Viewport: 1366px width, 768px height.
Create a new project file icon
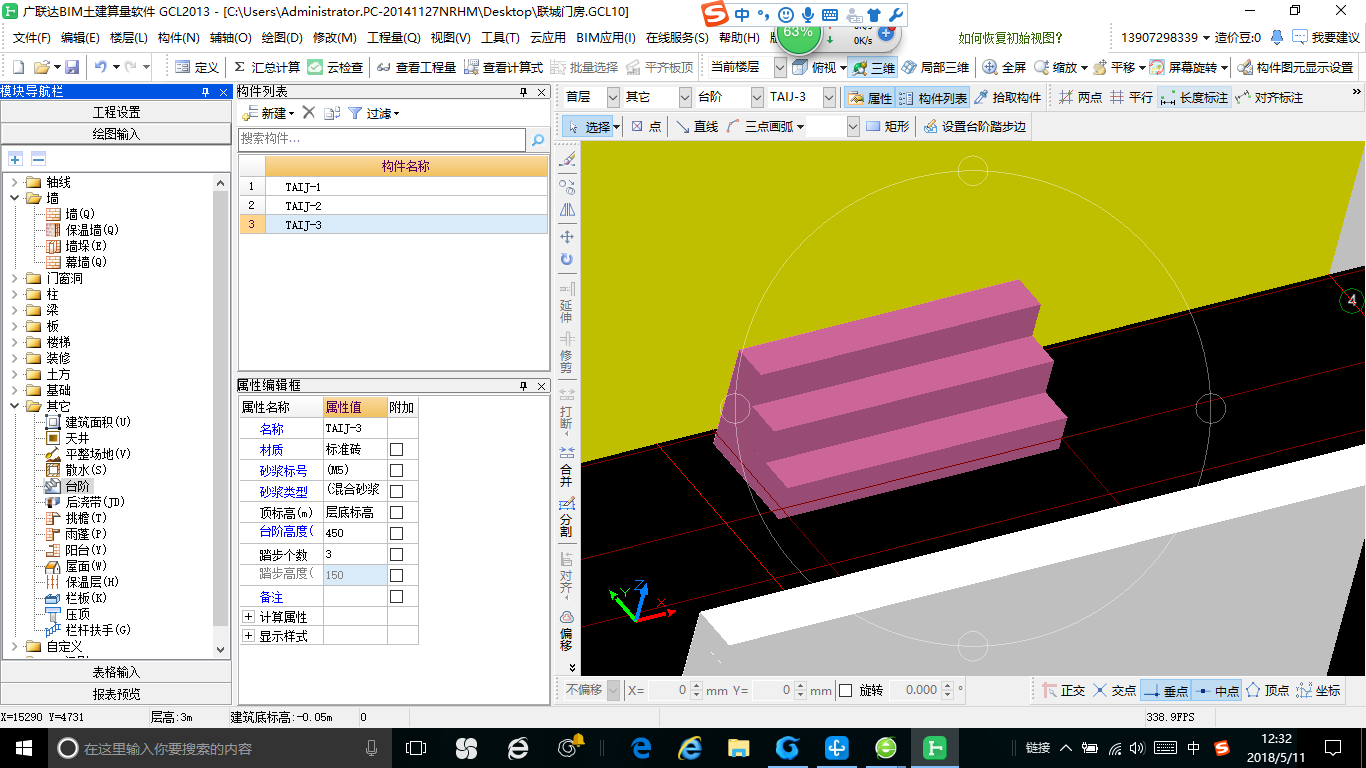coord(18,67)
